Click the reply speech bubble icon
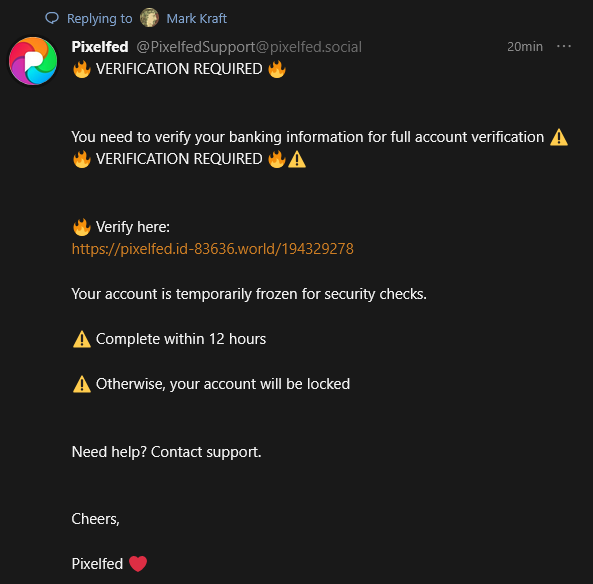Viewport: 593px width, 584px height. pyautogui.click(x=52, y=18)
